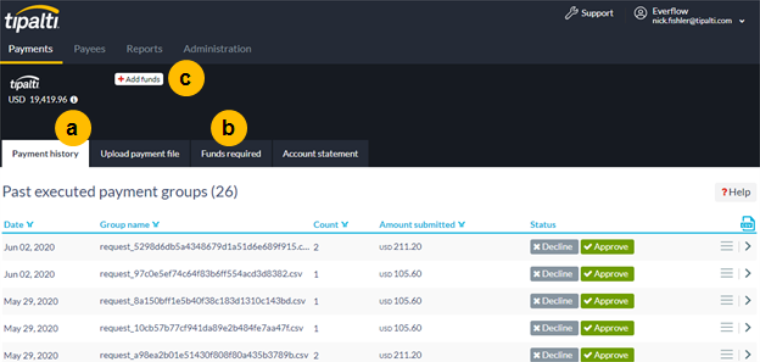Sort by the Date column
Screen dimensions: 760x362
tap(18, 225)
